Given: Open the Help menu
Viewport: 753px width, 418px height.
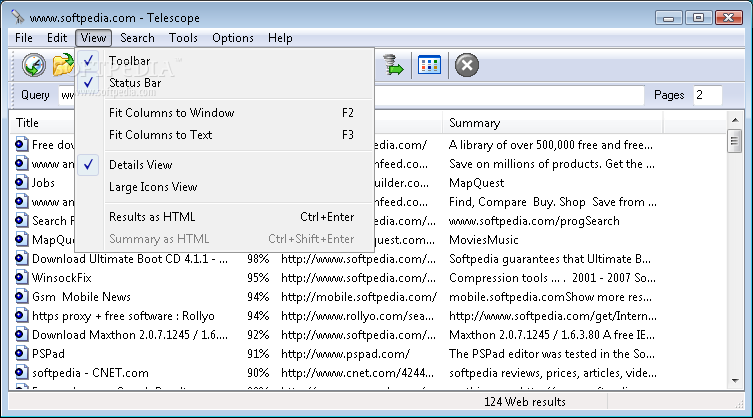Looking at the screenshot, I should (x=280, y=37).
